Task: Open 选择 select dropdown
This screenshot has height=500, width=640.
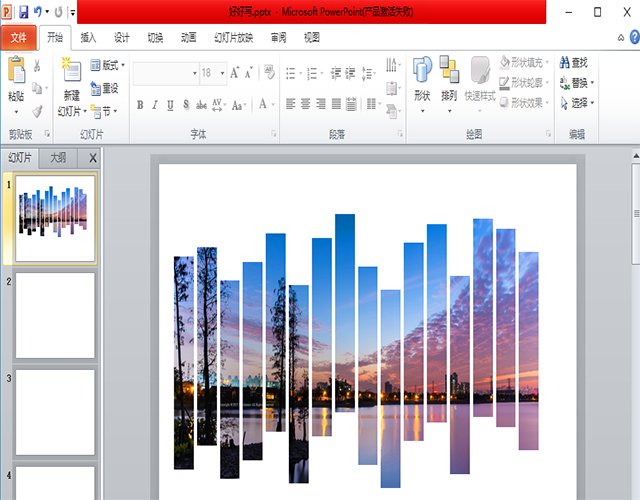Action: click(x=576, y=102)
